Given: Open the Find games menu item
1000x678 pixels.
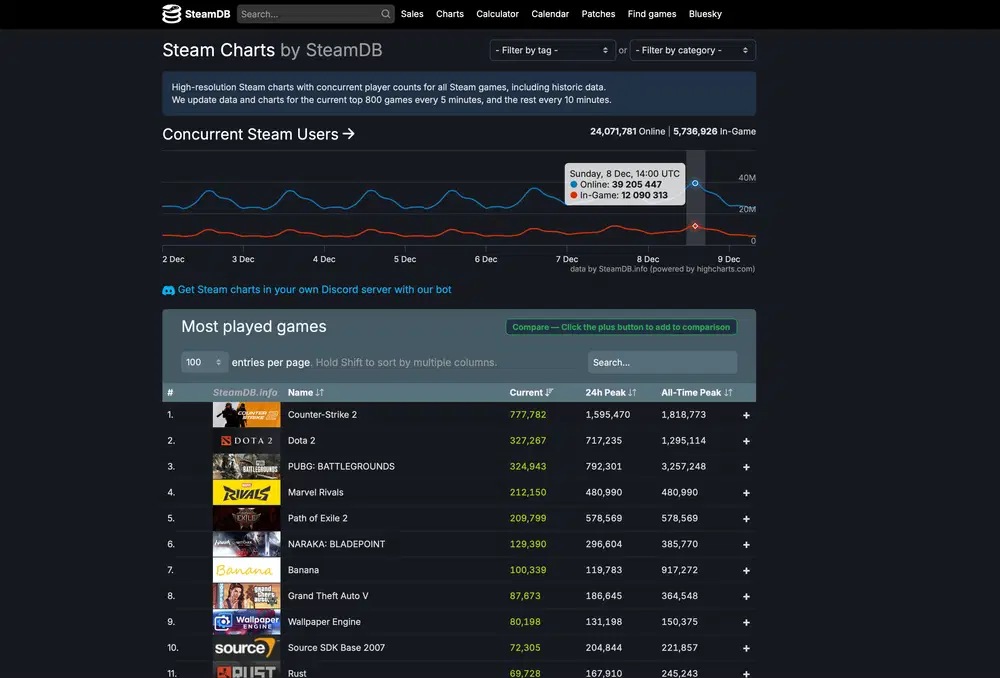Looking at the screenshot, I should click(652, 14).
